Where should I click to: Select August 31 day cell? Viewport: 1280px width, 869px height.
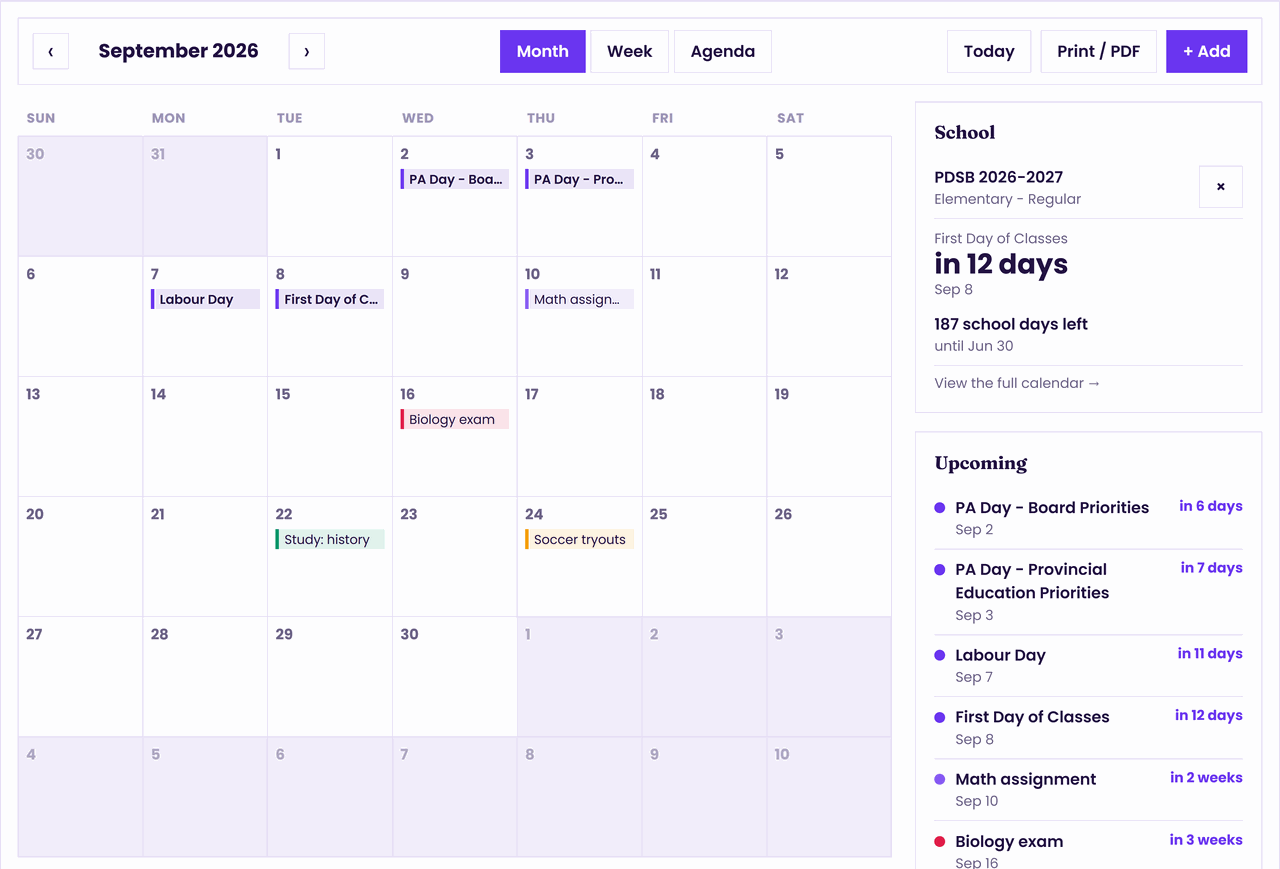[x=205, y=197]
